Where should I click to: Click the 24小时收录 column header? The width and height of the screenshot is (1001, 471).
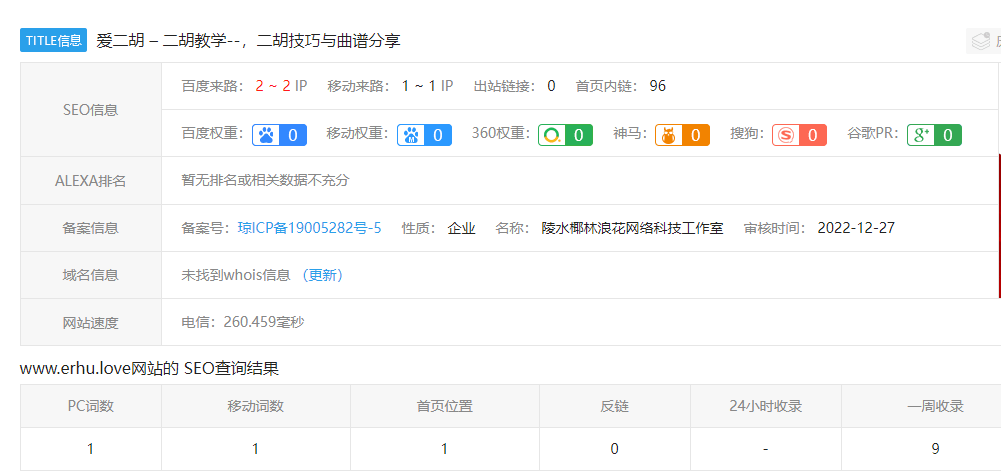pyautogui.click(x=765, y=406)
